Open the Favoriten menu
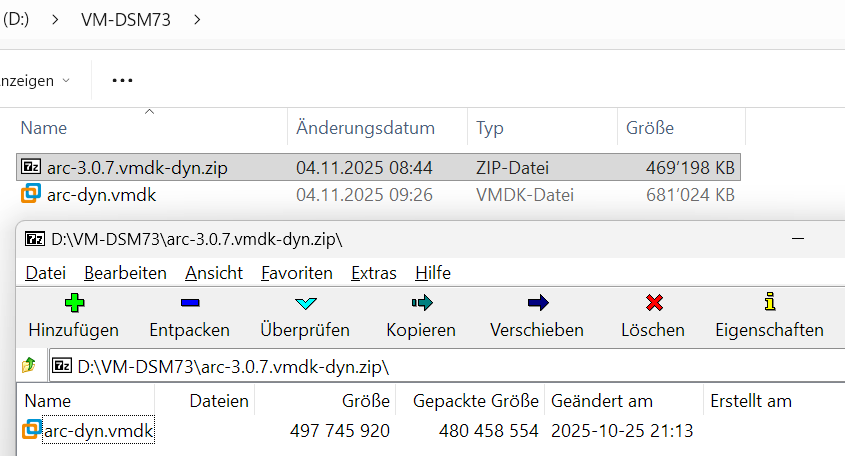 coord(296,273)
